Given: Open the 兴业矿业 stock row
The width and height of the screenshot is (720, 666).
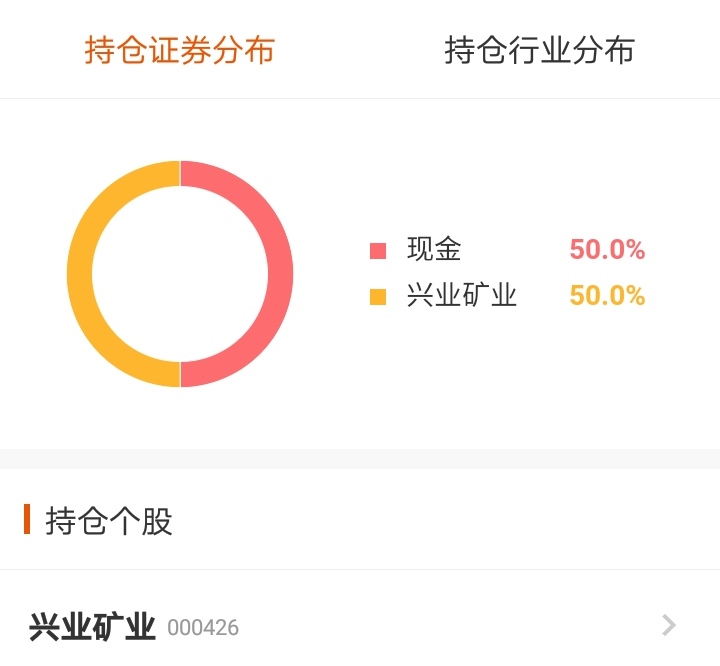Looking at the screenshot, I should 360,626.
